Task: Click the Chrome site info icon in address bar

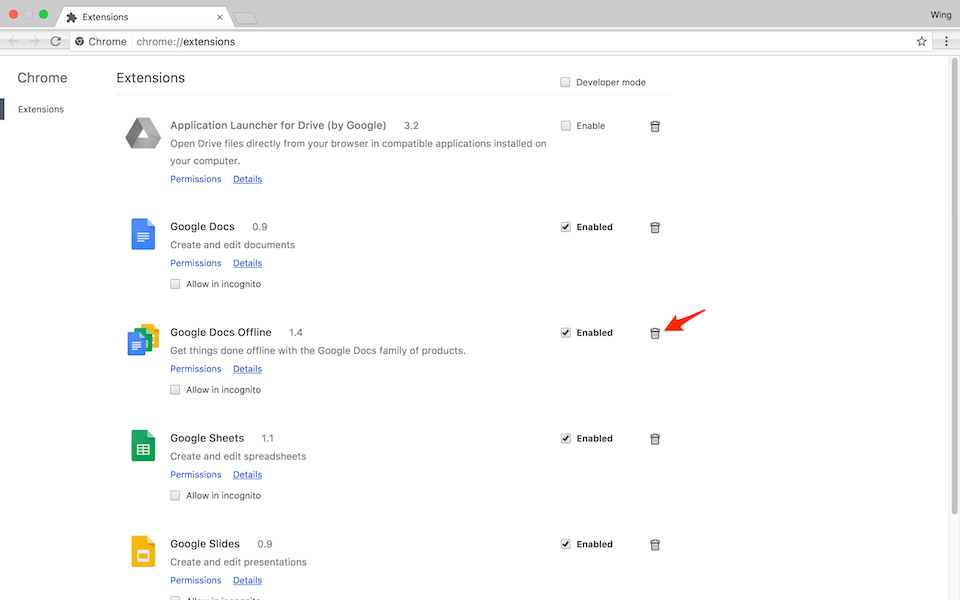Action: (80, 42)
